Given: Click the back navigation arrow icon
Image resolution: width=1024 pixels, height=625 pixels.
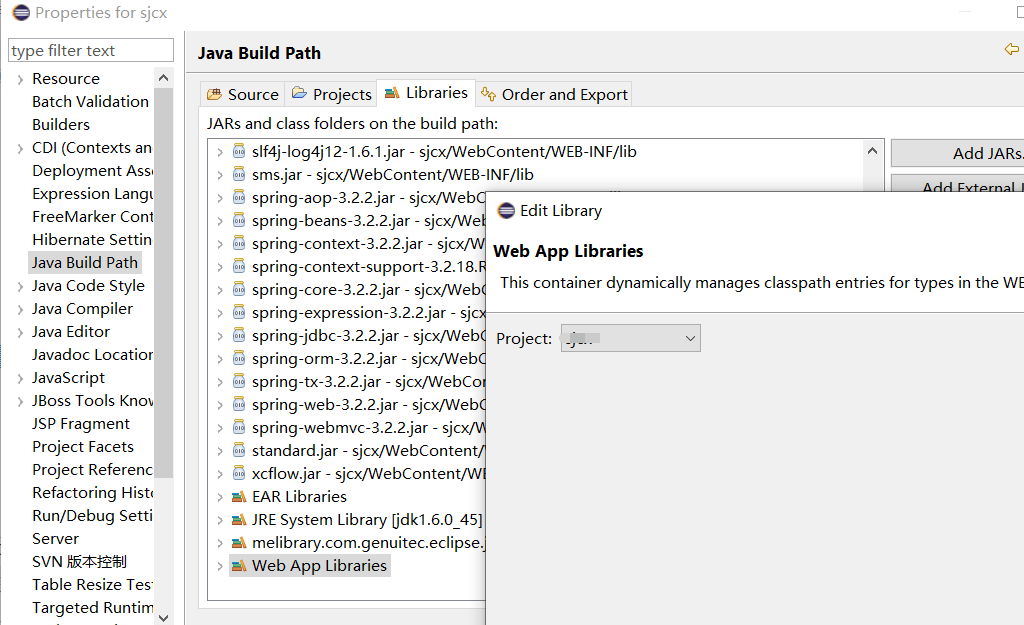Looking at the screenshot, I should [1012, 49].
